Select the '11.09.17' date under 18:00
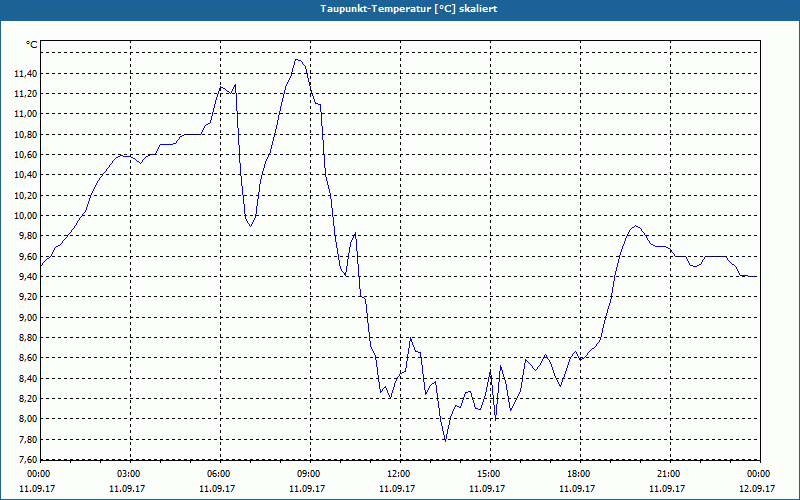 (x=577, y=489)
